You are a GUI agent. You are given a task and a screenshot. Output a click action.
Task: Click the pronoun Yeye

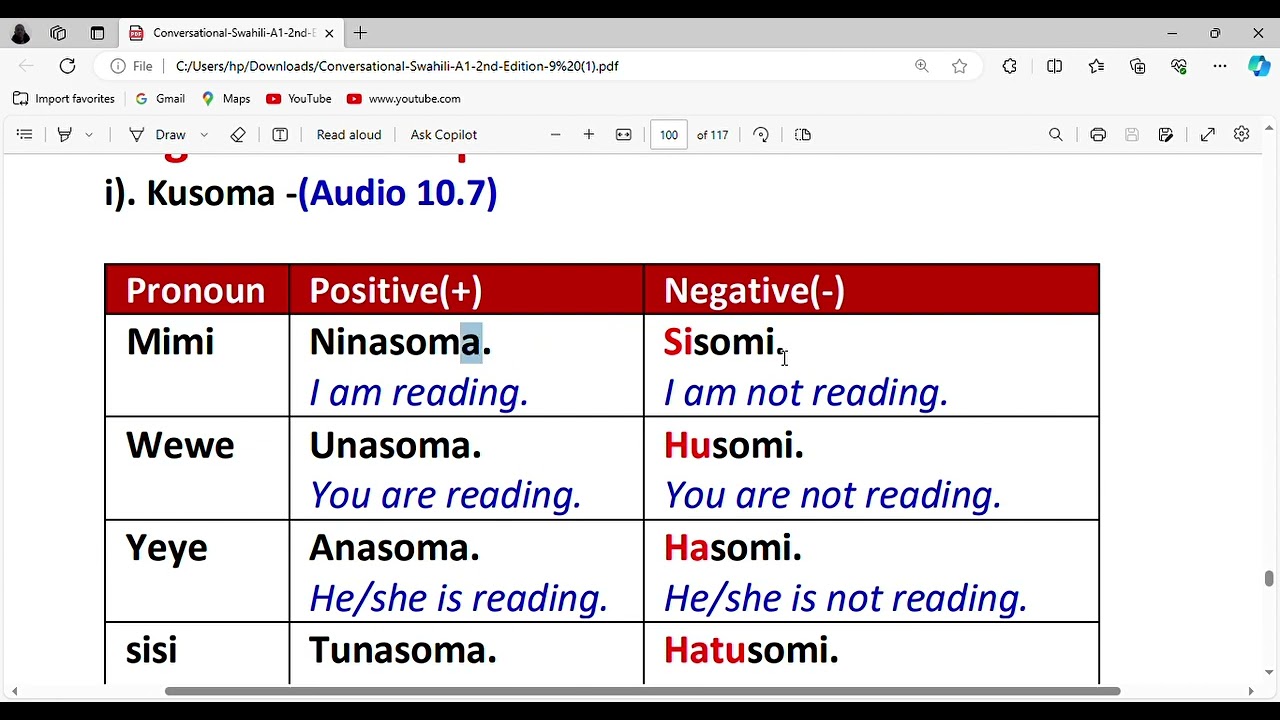click(x=167, y=548)
